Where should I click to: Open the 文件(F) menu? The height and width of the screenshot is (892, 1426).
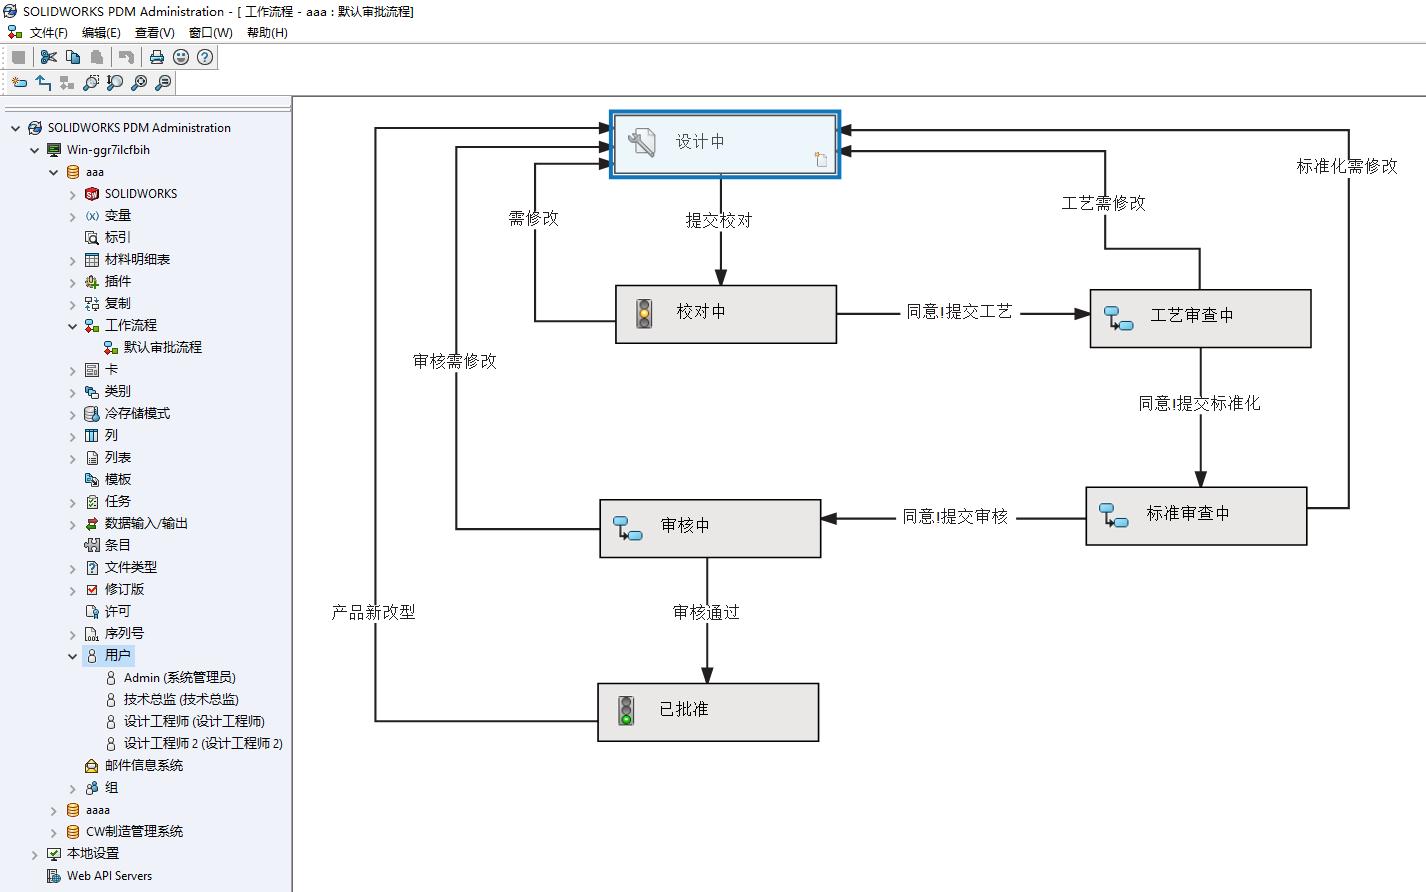coord(49,32)
